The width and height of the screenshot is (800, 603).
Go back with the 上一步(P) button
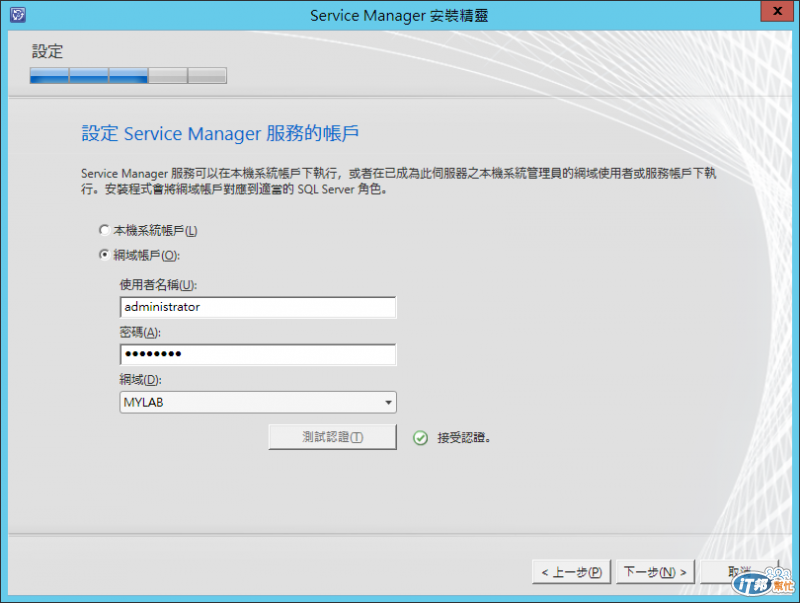571,572
